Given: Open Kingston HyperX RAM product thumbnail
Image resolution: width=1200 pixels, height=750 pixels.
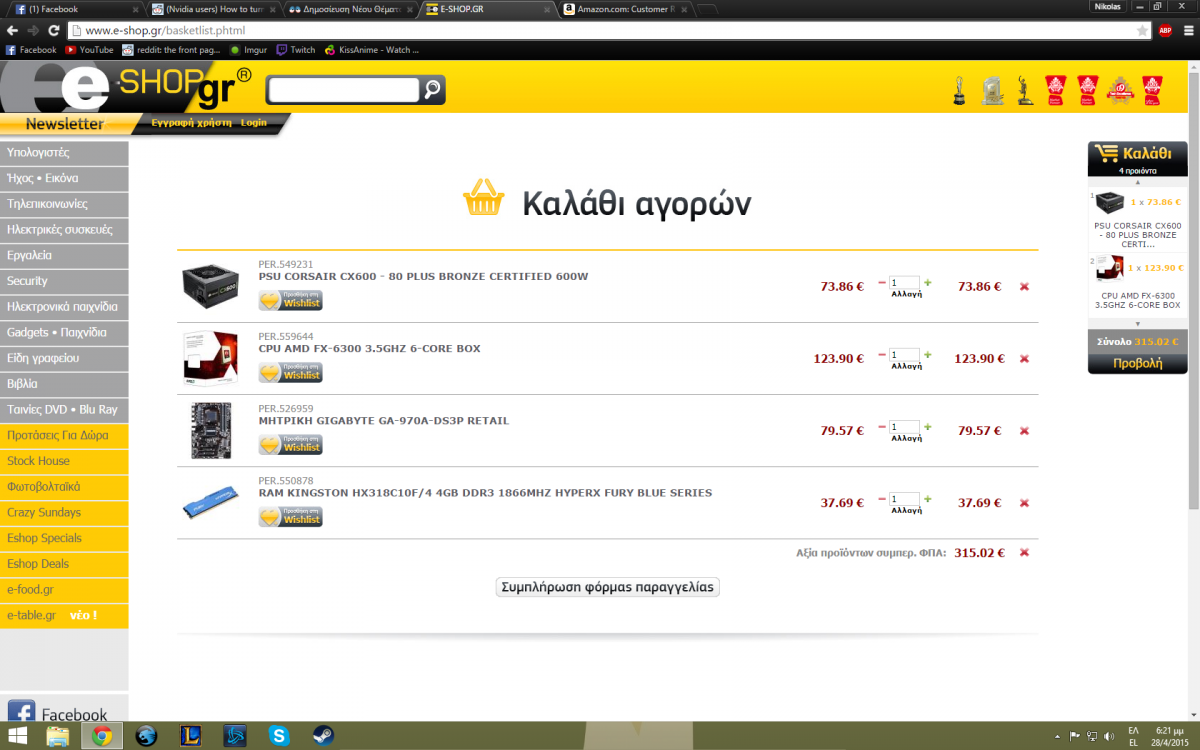Looking at the screenshot, I should coord(211,503).
